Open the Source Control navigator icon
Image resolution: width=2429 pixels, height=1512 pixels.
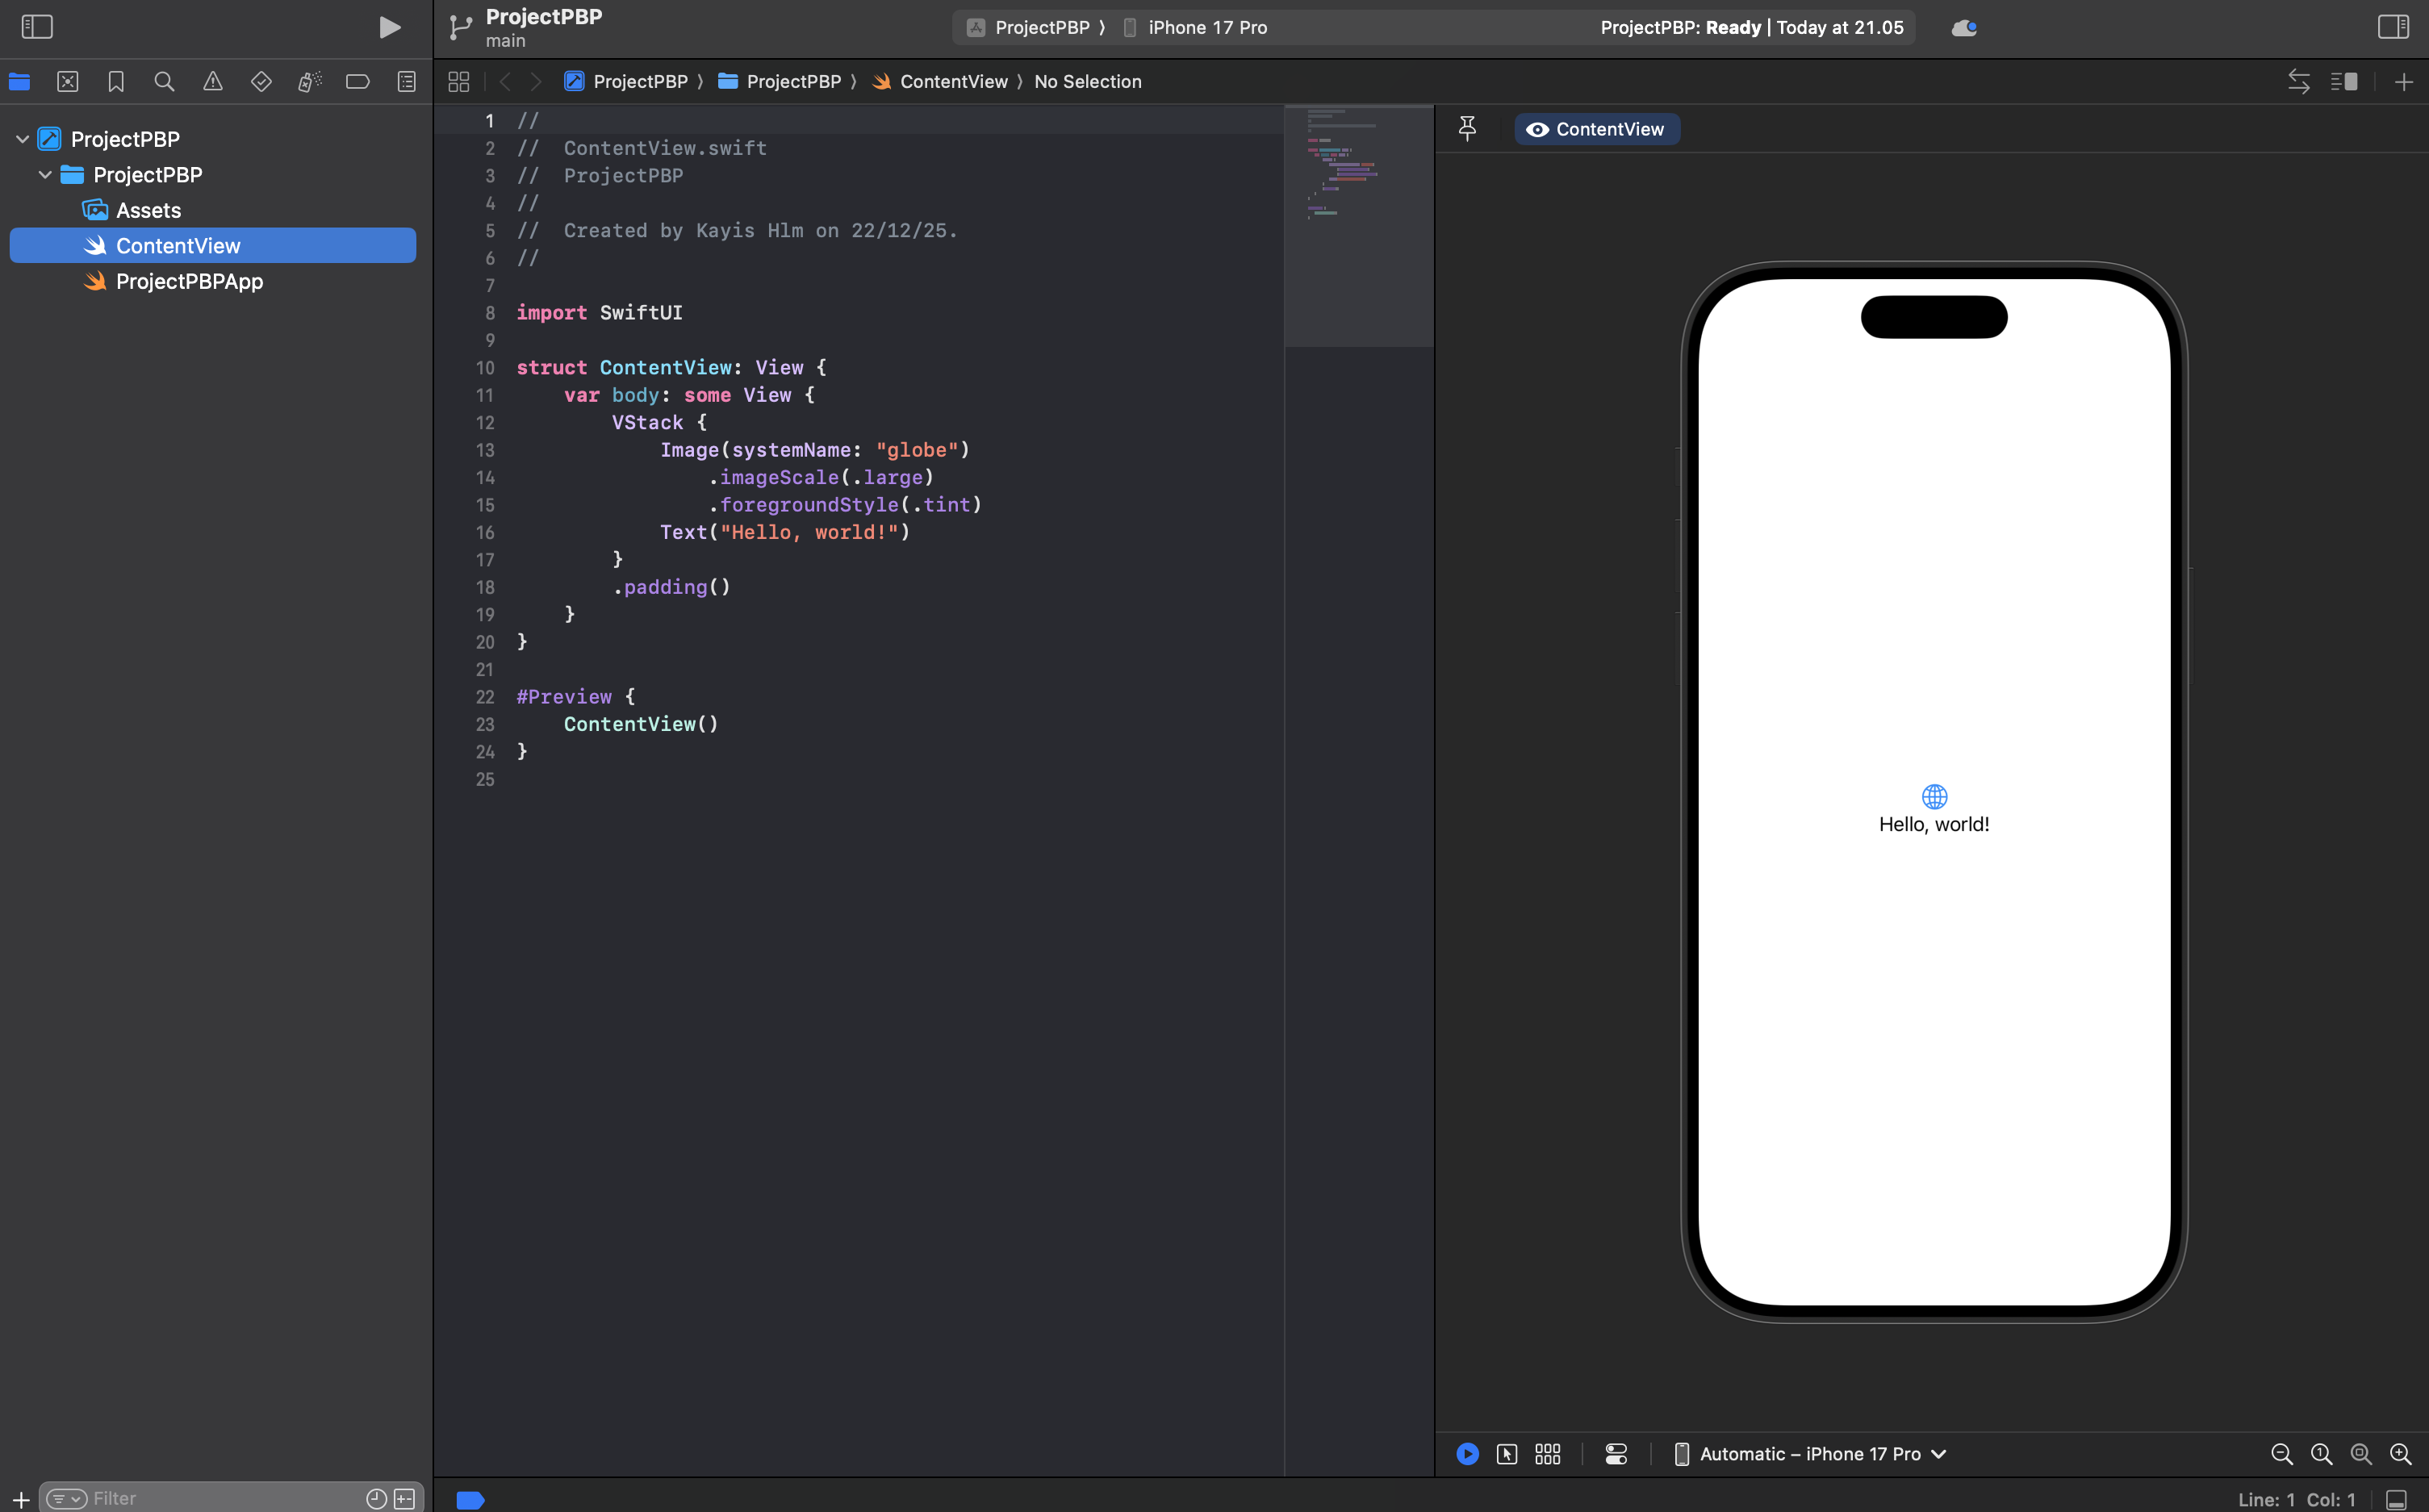pyautogui.click(x=67, y=82)
